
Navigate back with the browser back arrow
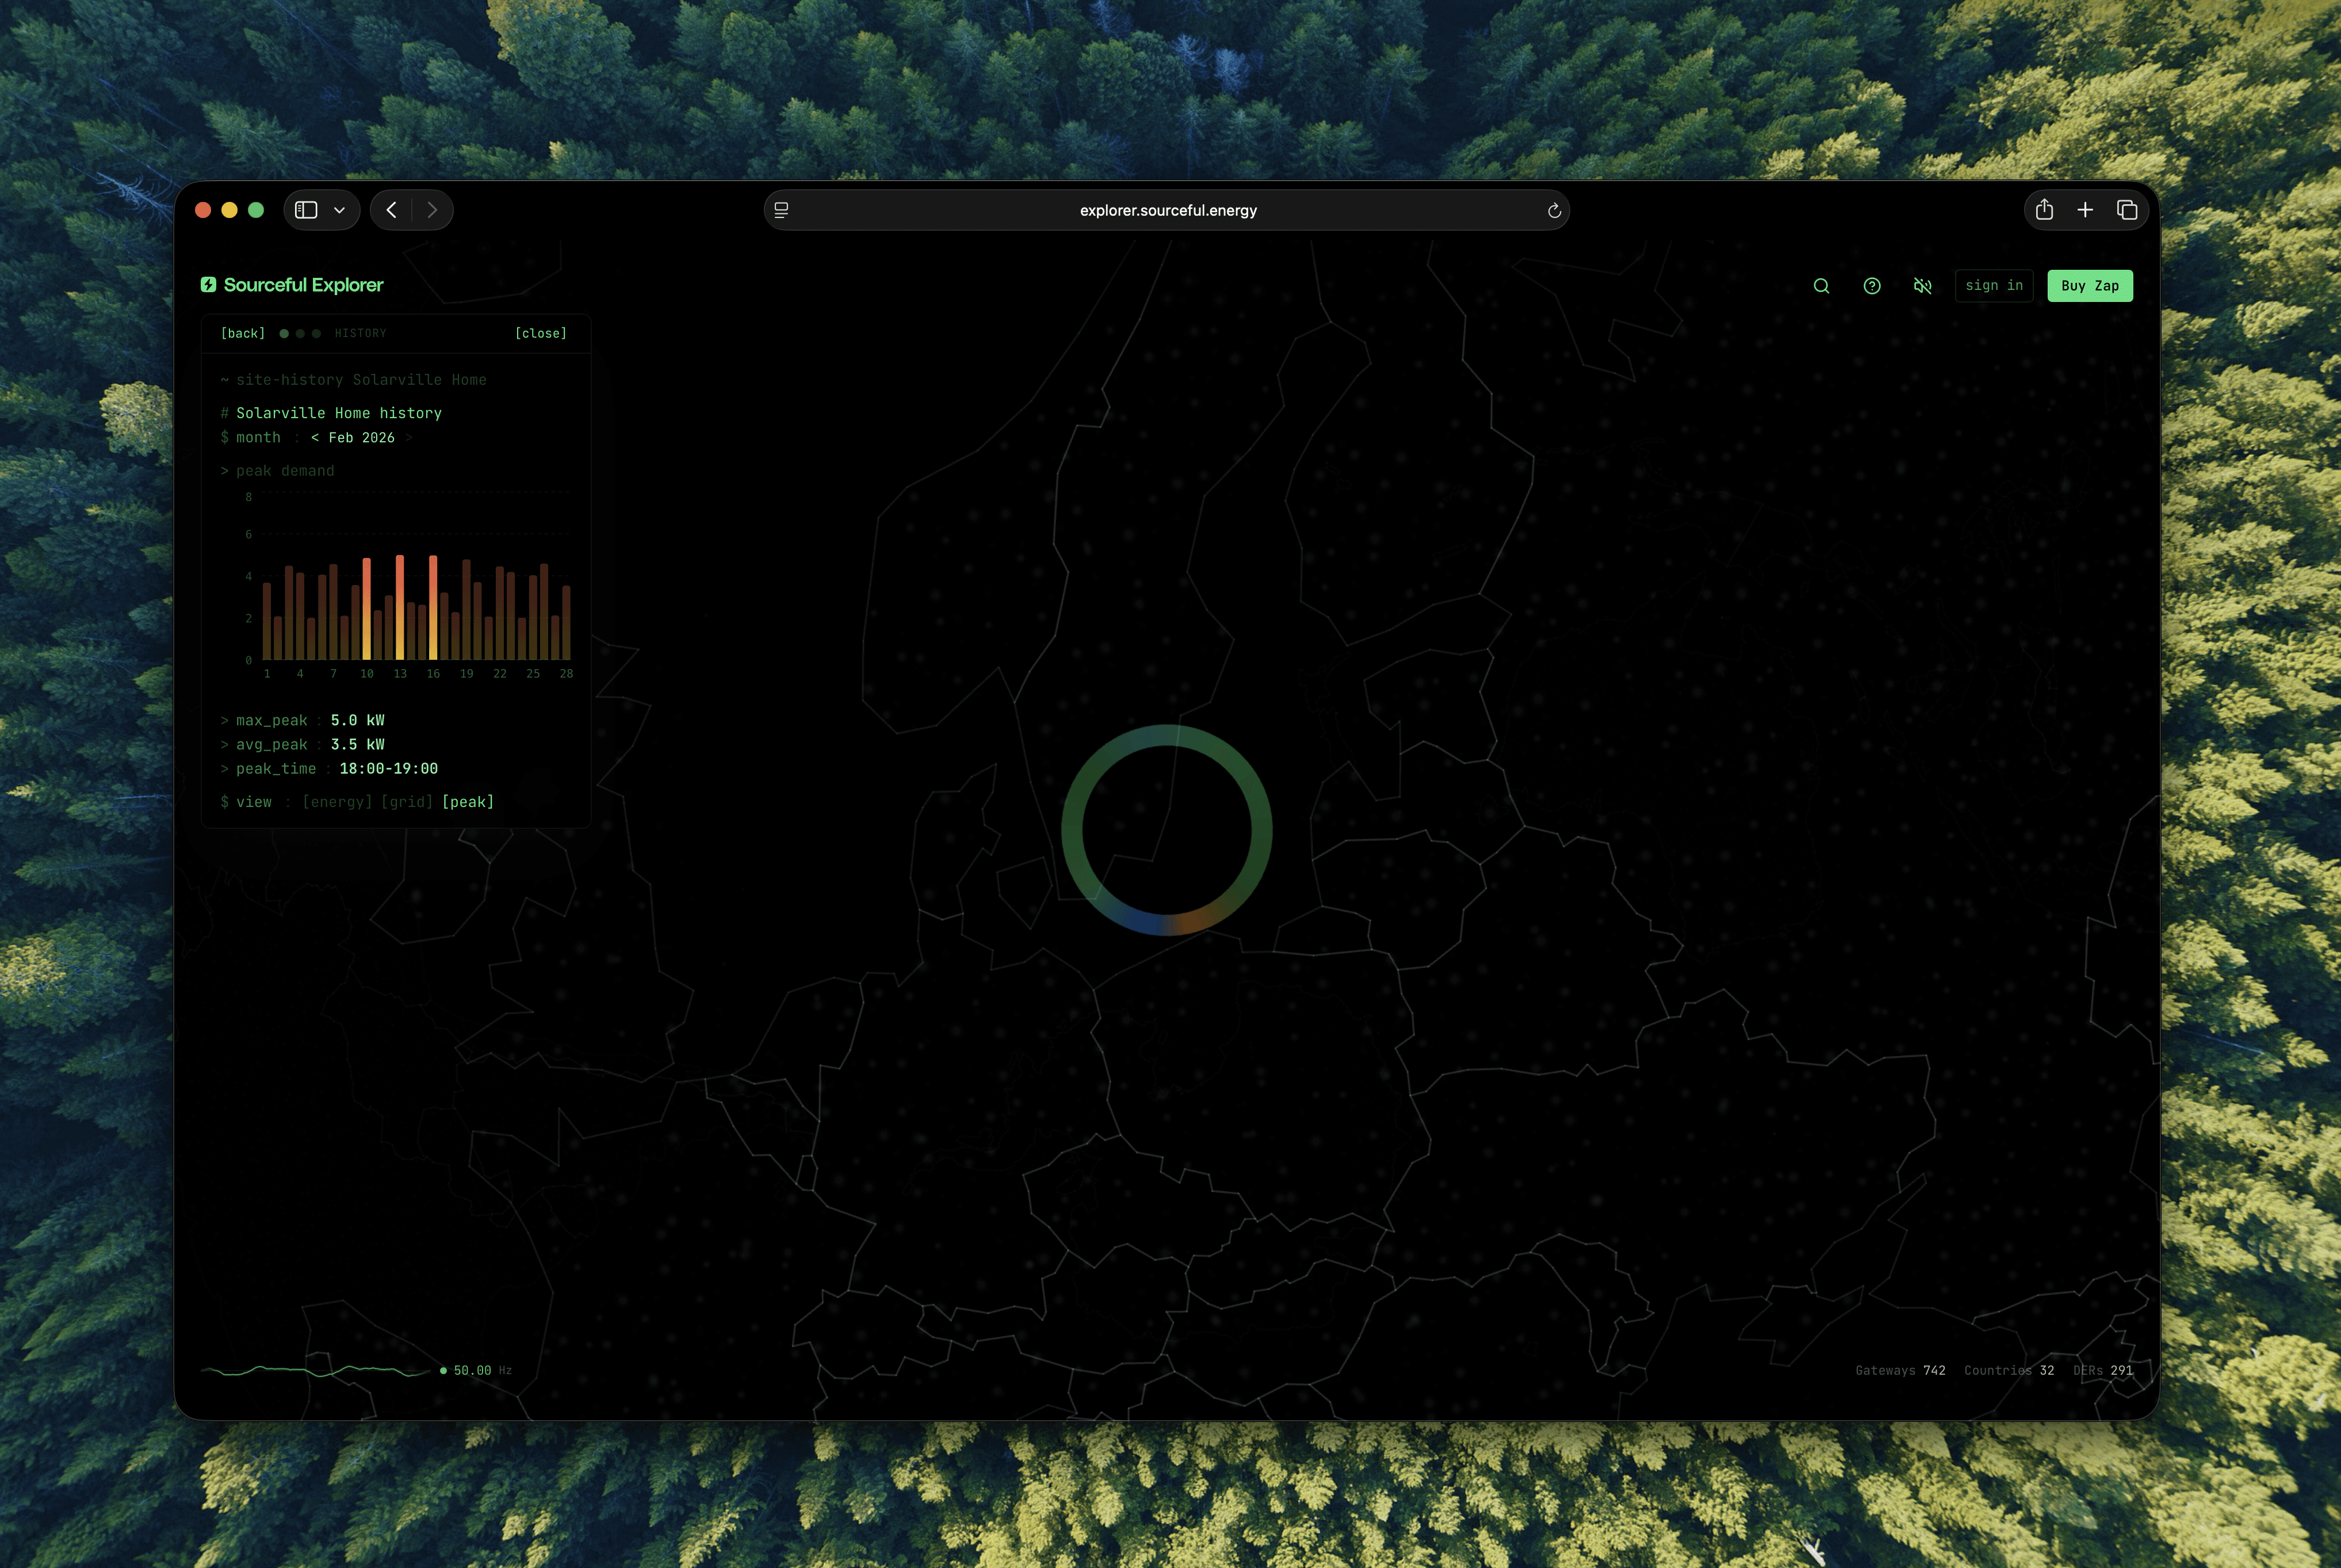tap(391, 210)
